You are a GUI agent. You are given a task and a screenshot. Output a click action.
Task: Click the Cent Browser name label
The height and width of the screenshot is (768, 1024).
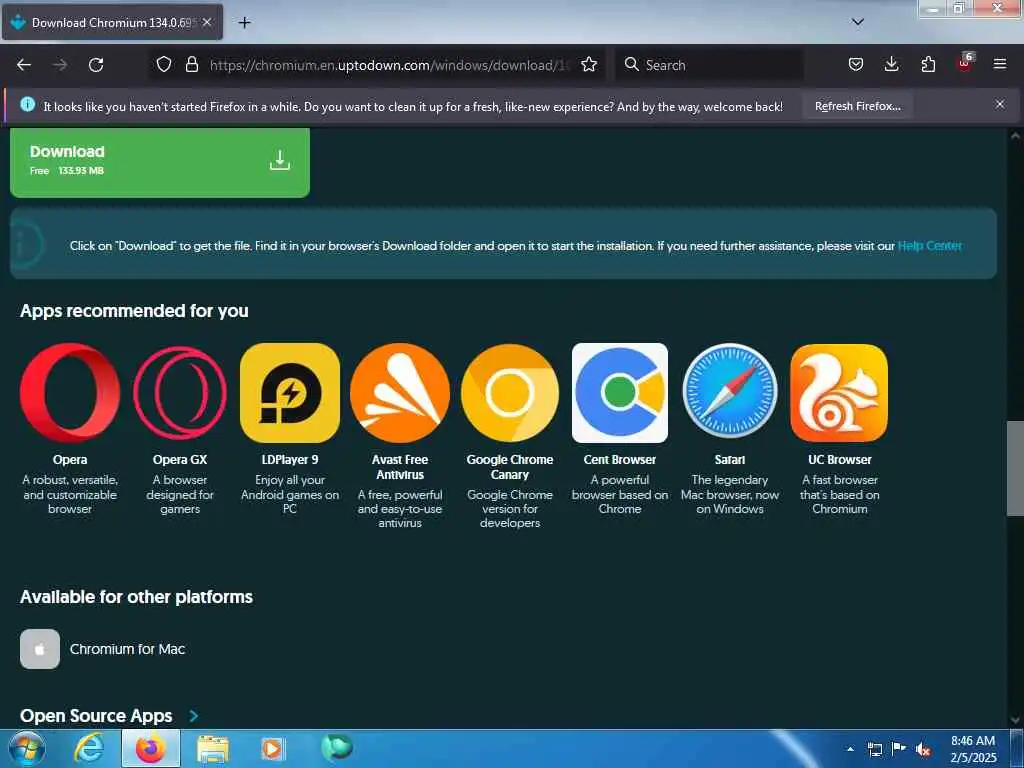coord(620,460)
